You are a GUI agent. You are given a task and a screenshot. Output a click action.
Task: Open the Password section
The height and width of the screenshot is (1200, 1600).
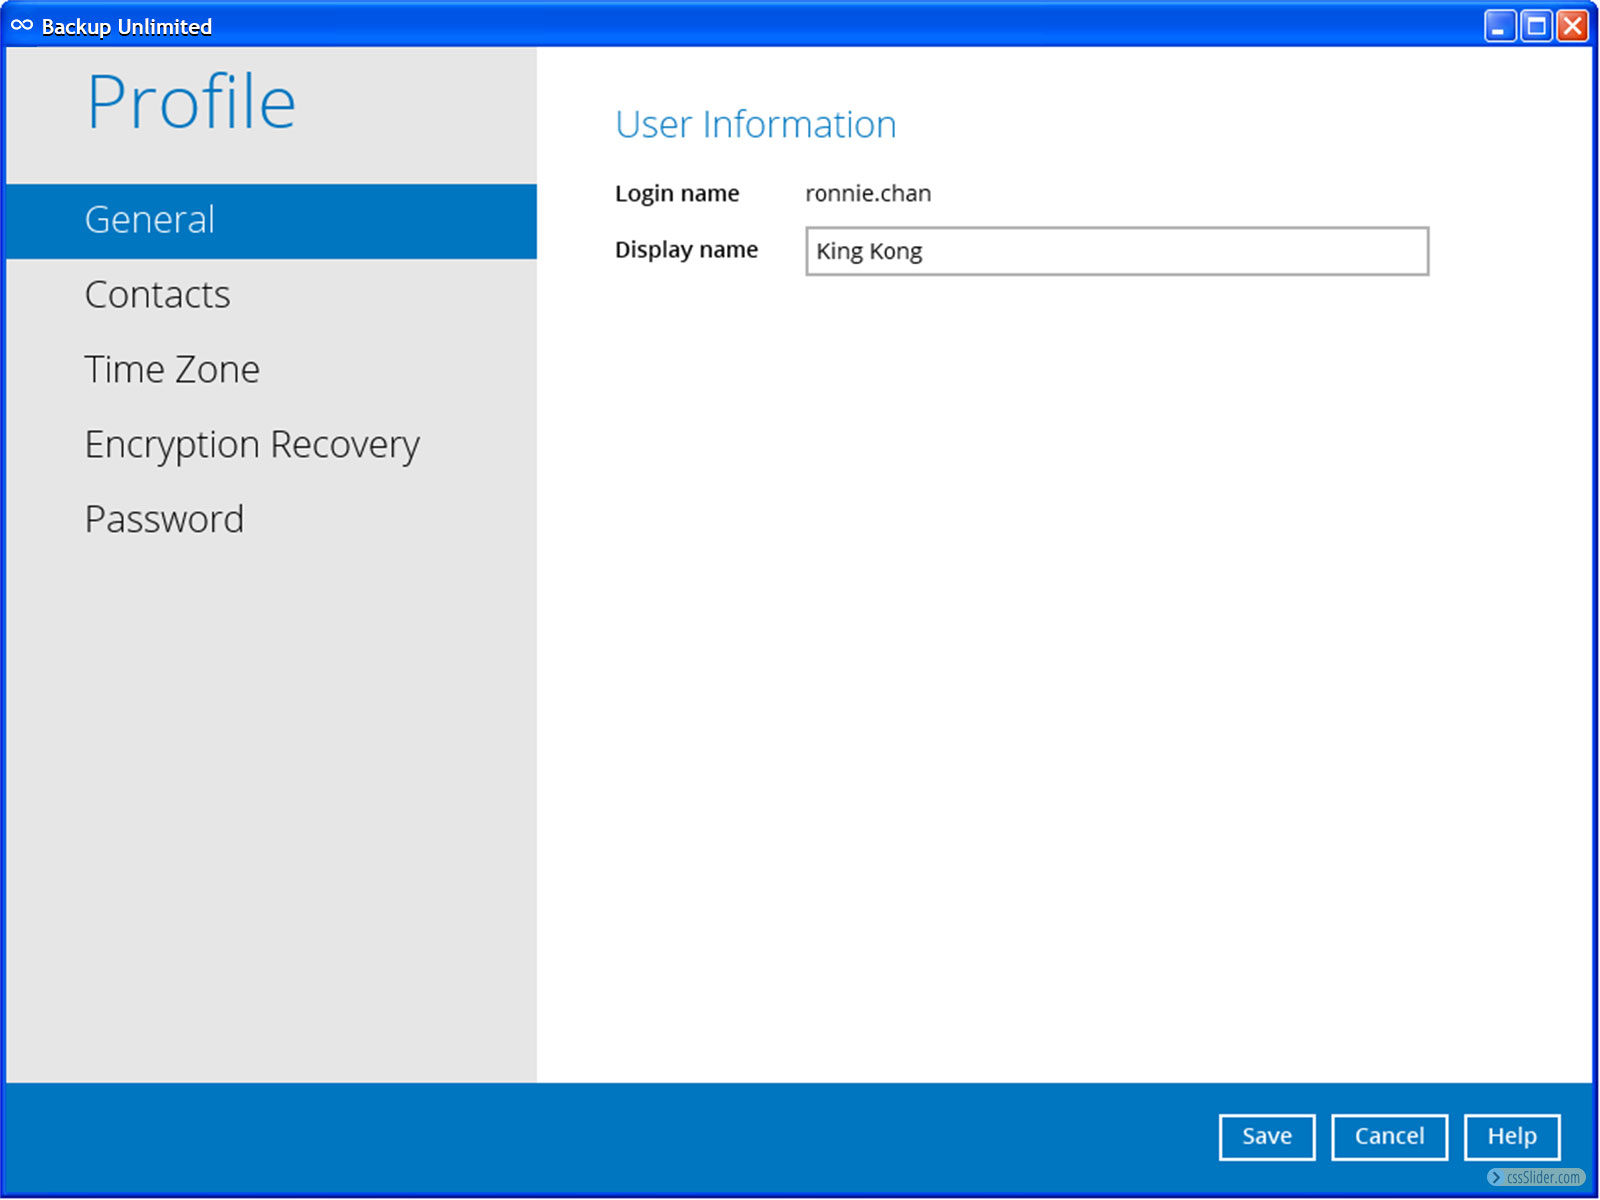pos(164,520)
